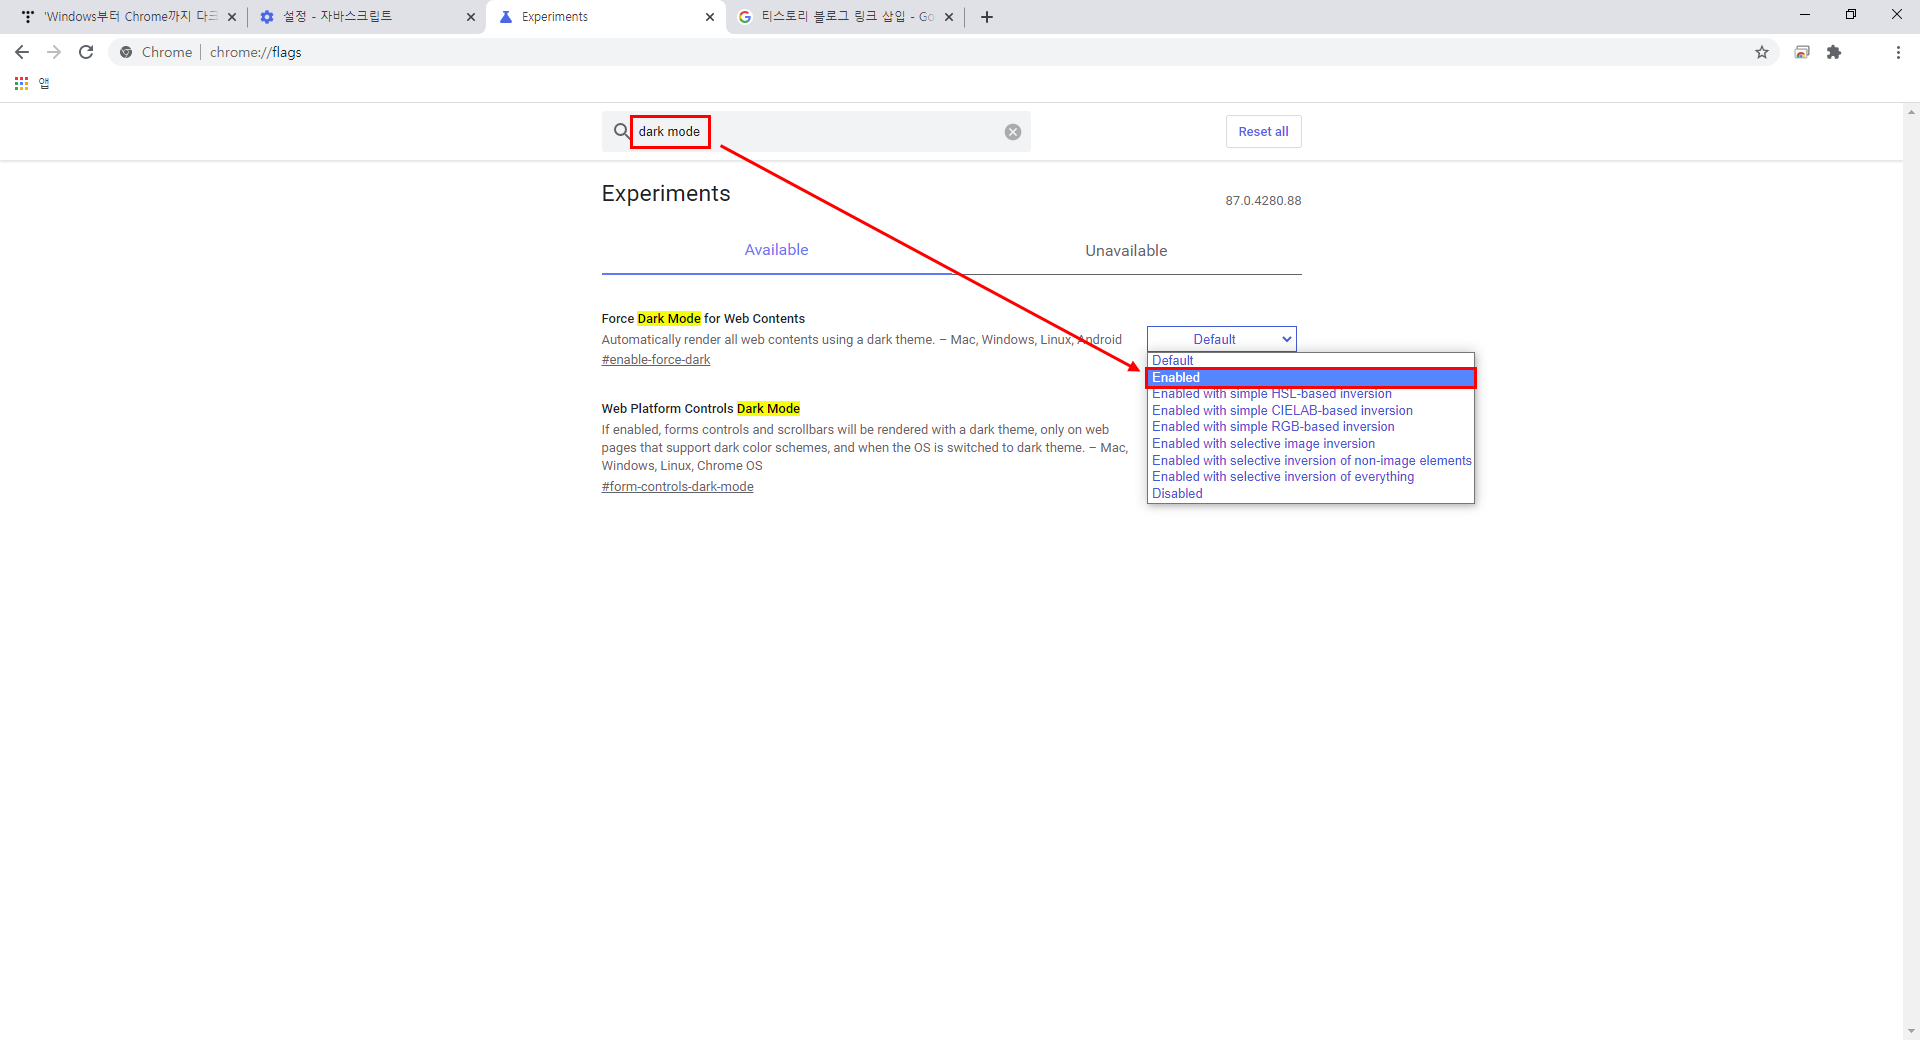Close the Experiments tab

coord(710,17)
